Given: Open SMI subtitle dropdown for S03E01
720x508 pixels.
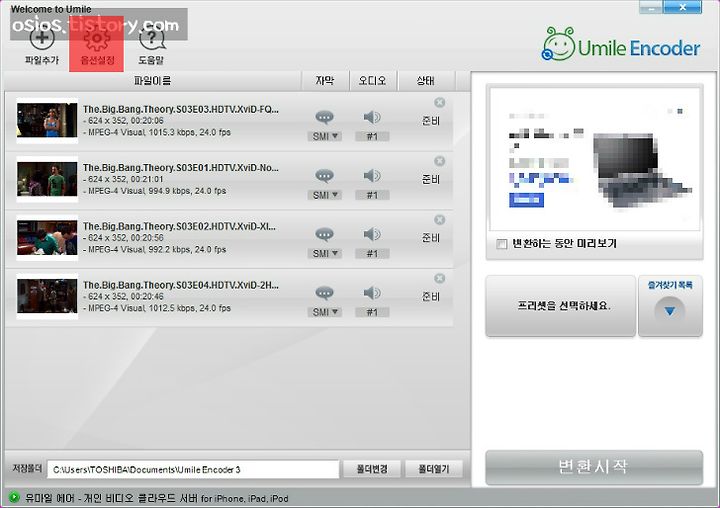Looking at the screenshot, I should coord(325,195).
